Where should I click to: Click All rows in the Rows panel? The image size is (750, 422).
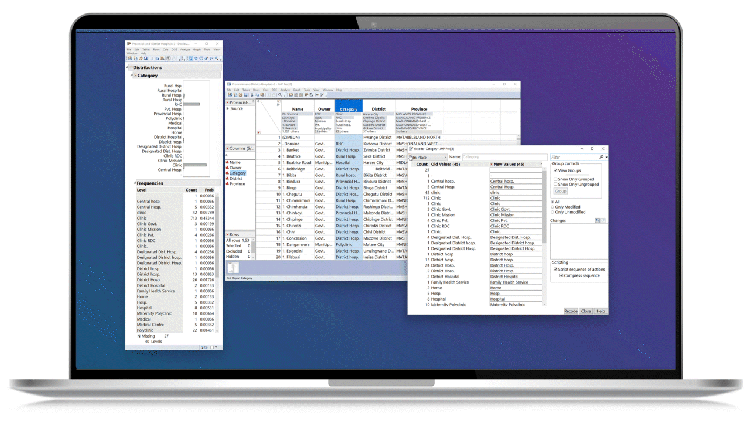[238, 240]
